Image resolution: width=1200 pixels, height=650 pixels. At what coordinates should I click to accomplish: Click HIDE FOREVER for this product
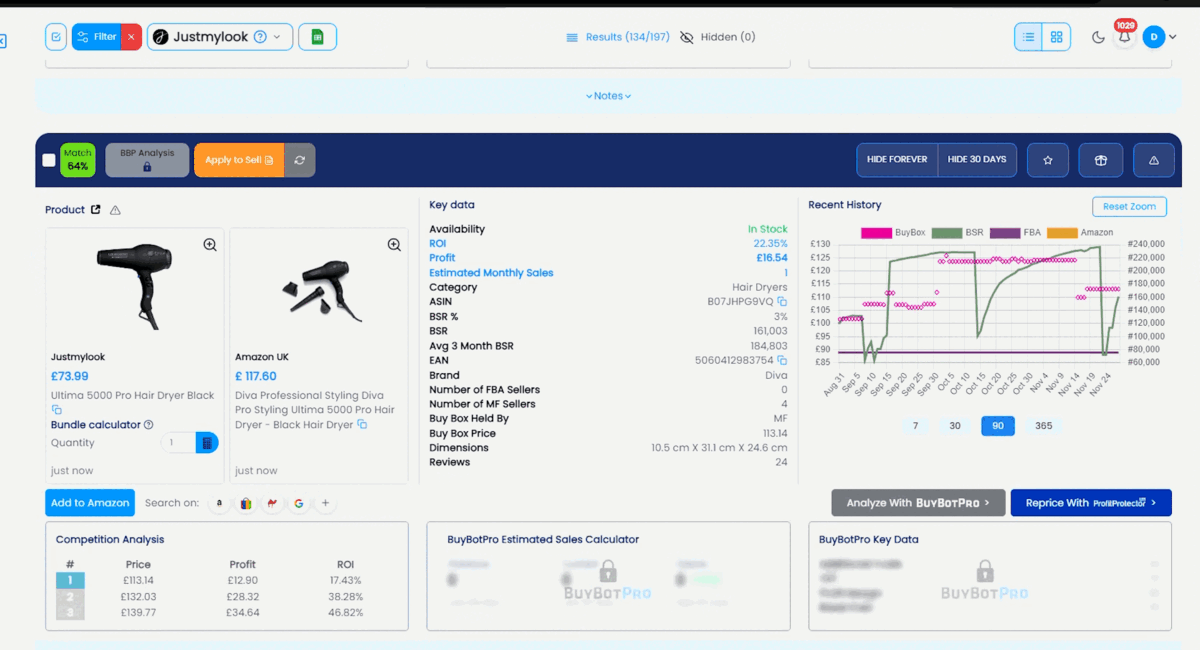[x=897, y=160]
